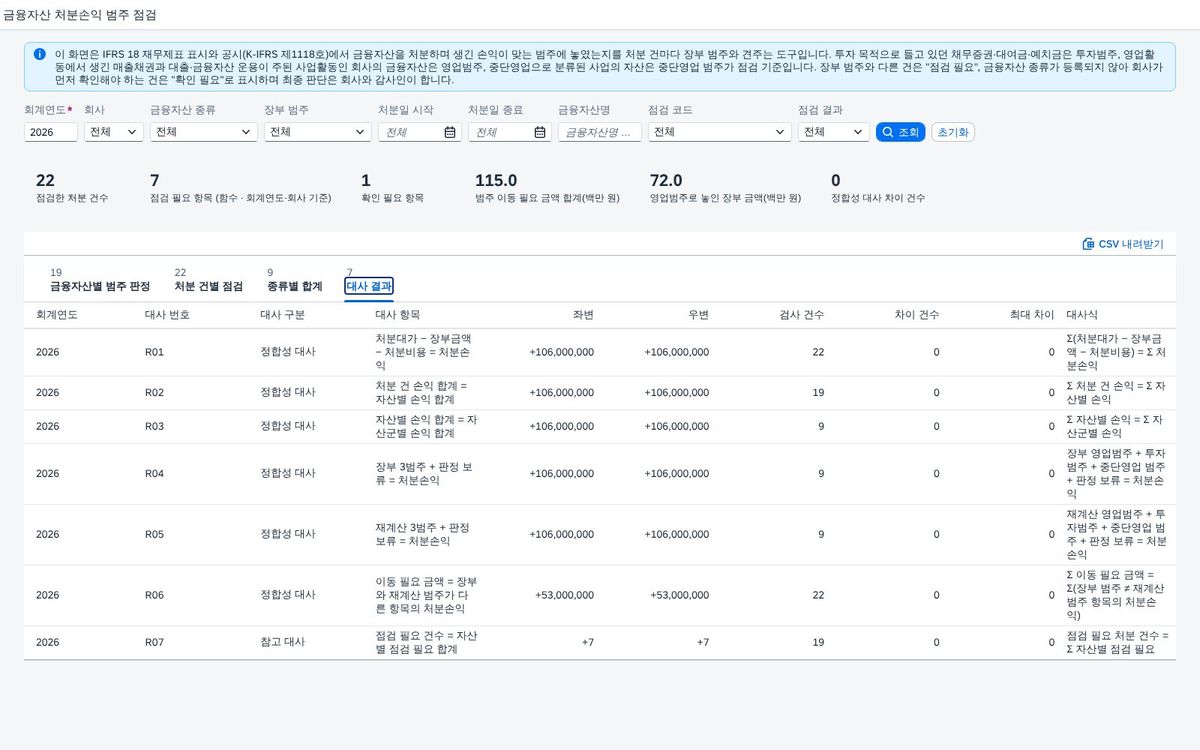Select the 대사 결과 tab
1200x750 pixels.
[369, 286]
